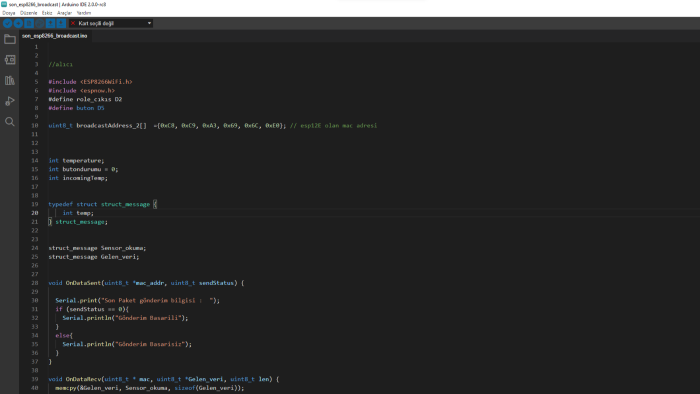Select the son_esp8266_broadcast.ino tab
The height and width of the screenshot is (394, 700).
click(55, 36)
